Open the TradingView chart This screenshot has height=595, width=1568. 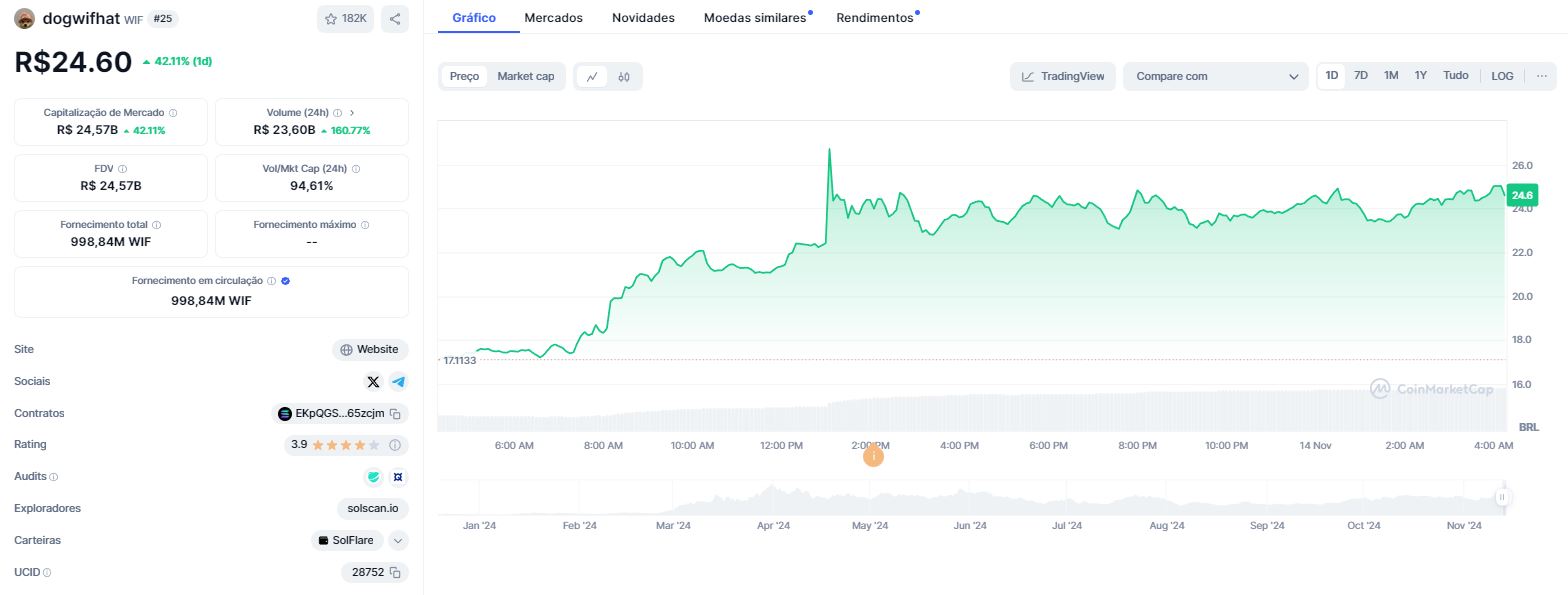coord(1063,76)
